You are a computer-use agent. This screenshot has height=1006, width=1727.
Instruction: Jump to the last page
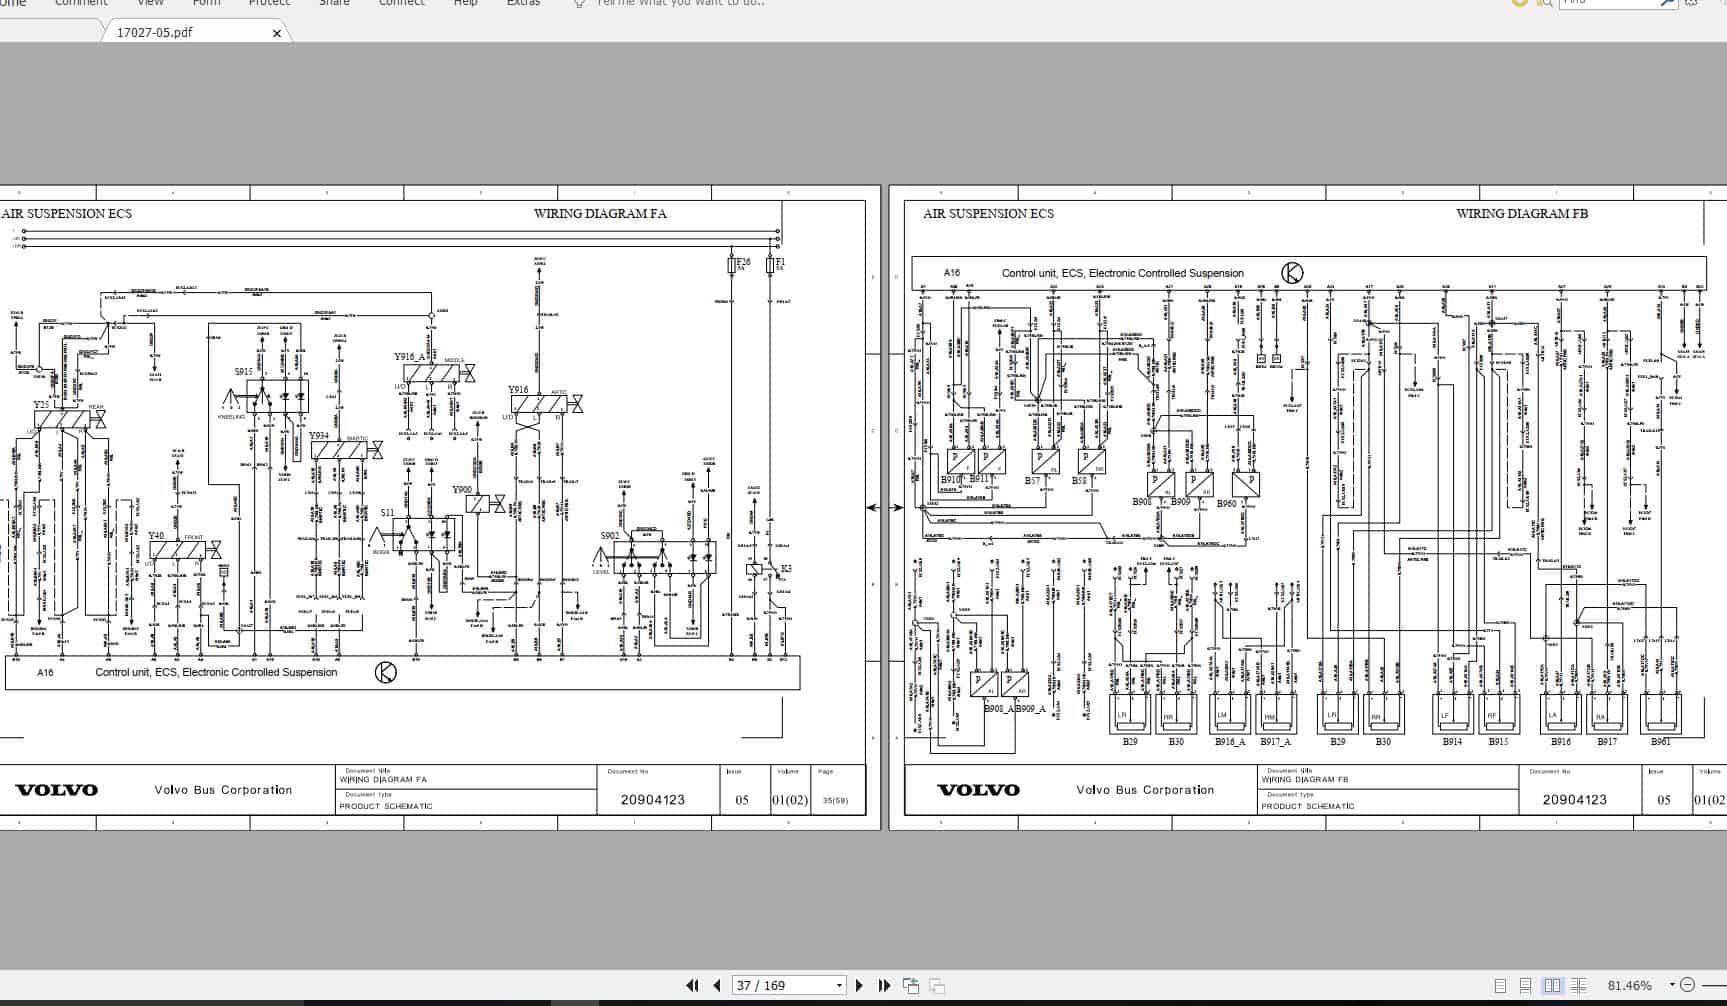(x=884, y=985)
